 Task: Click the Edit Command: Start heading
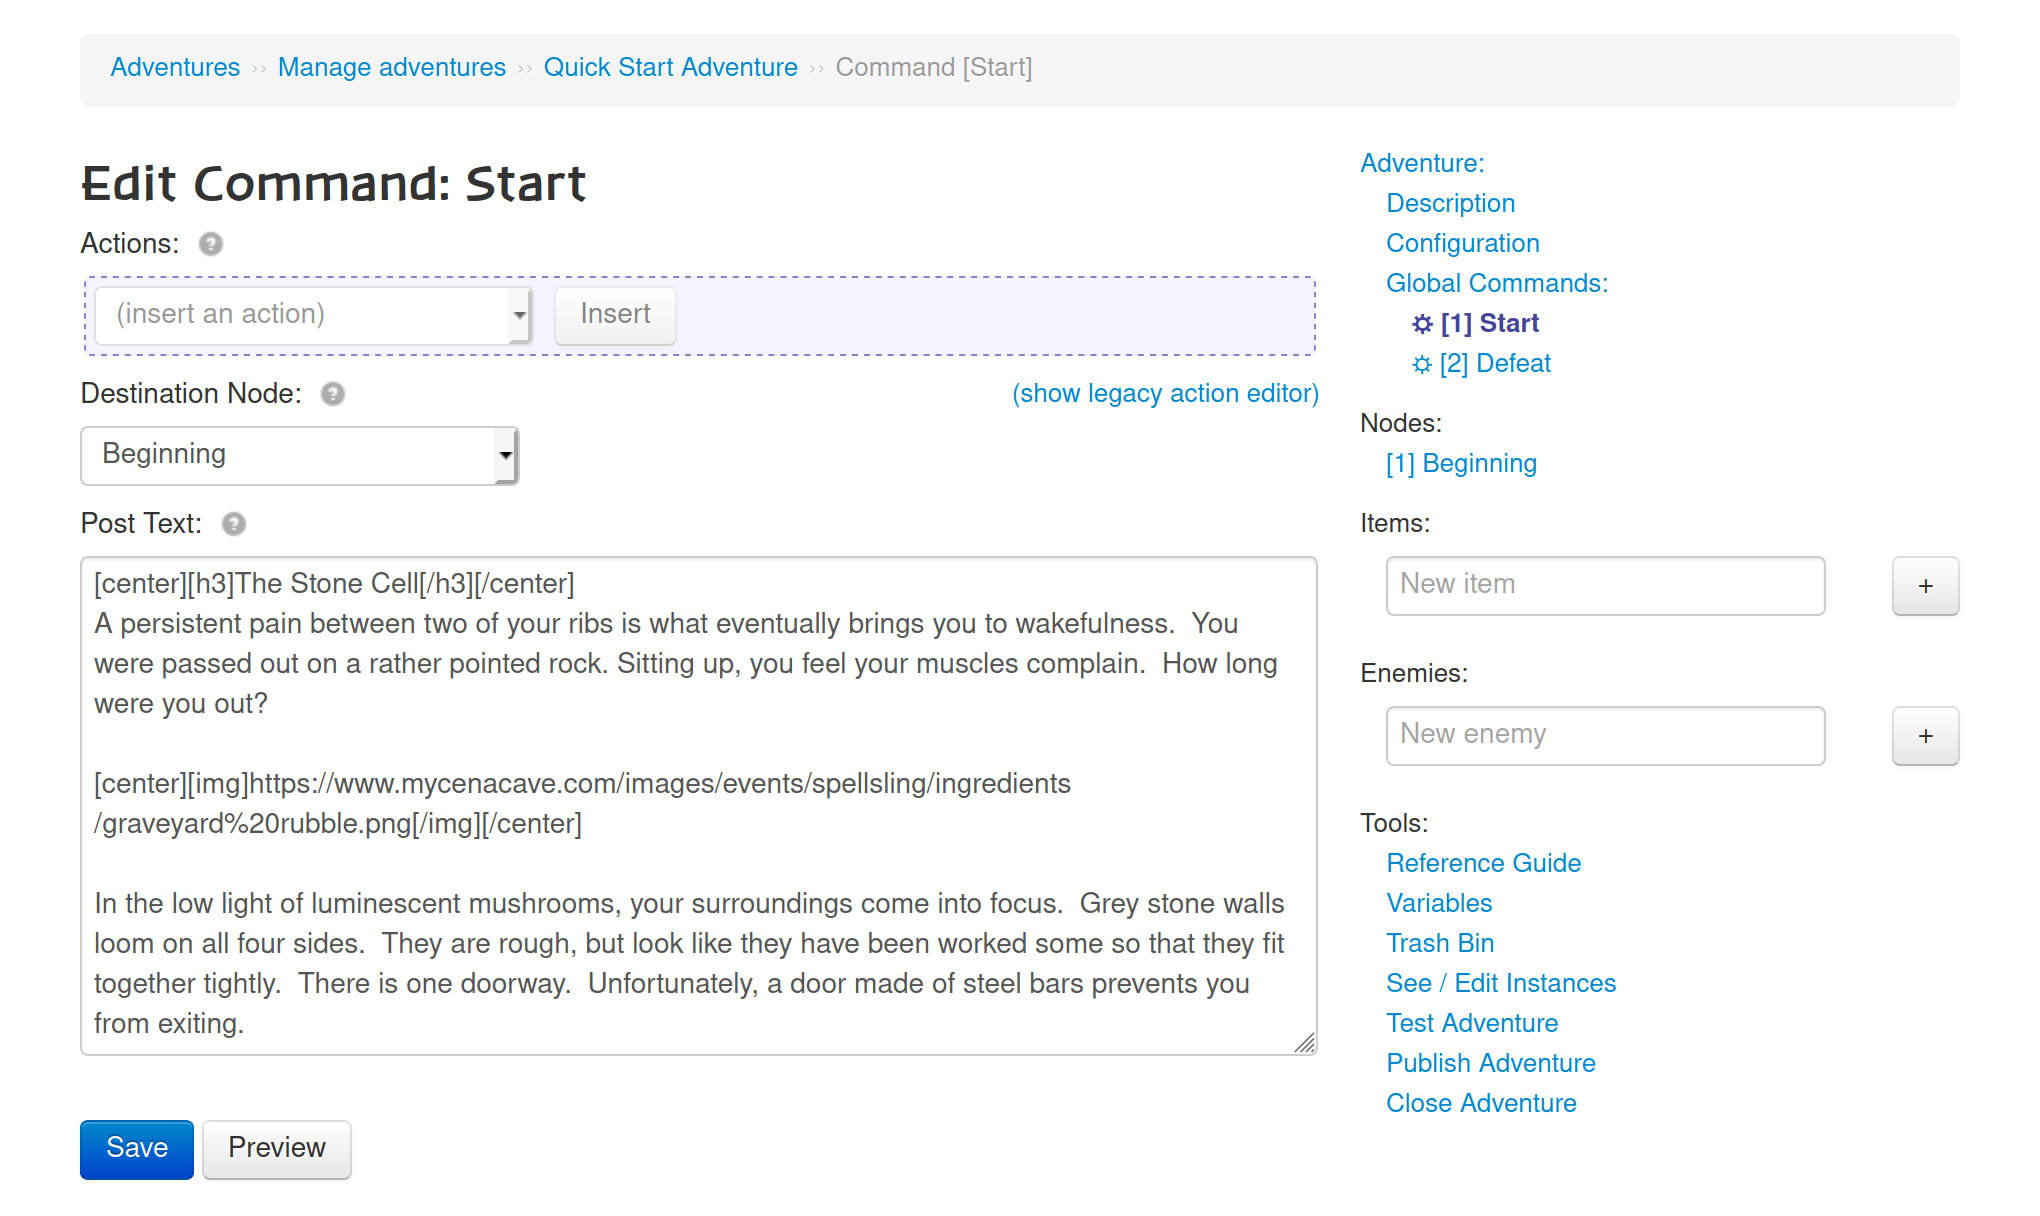click(334, 184)
